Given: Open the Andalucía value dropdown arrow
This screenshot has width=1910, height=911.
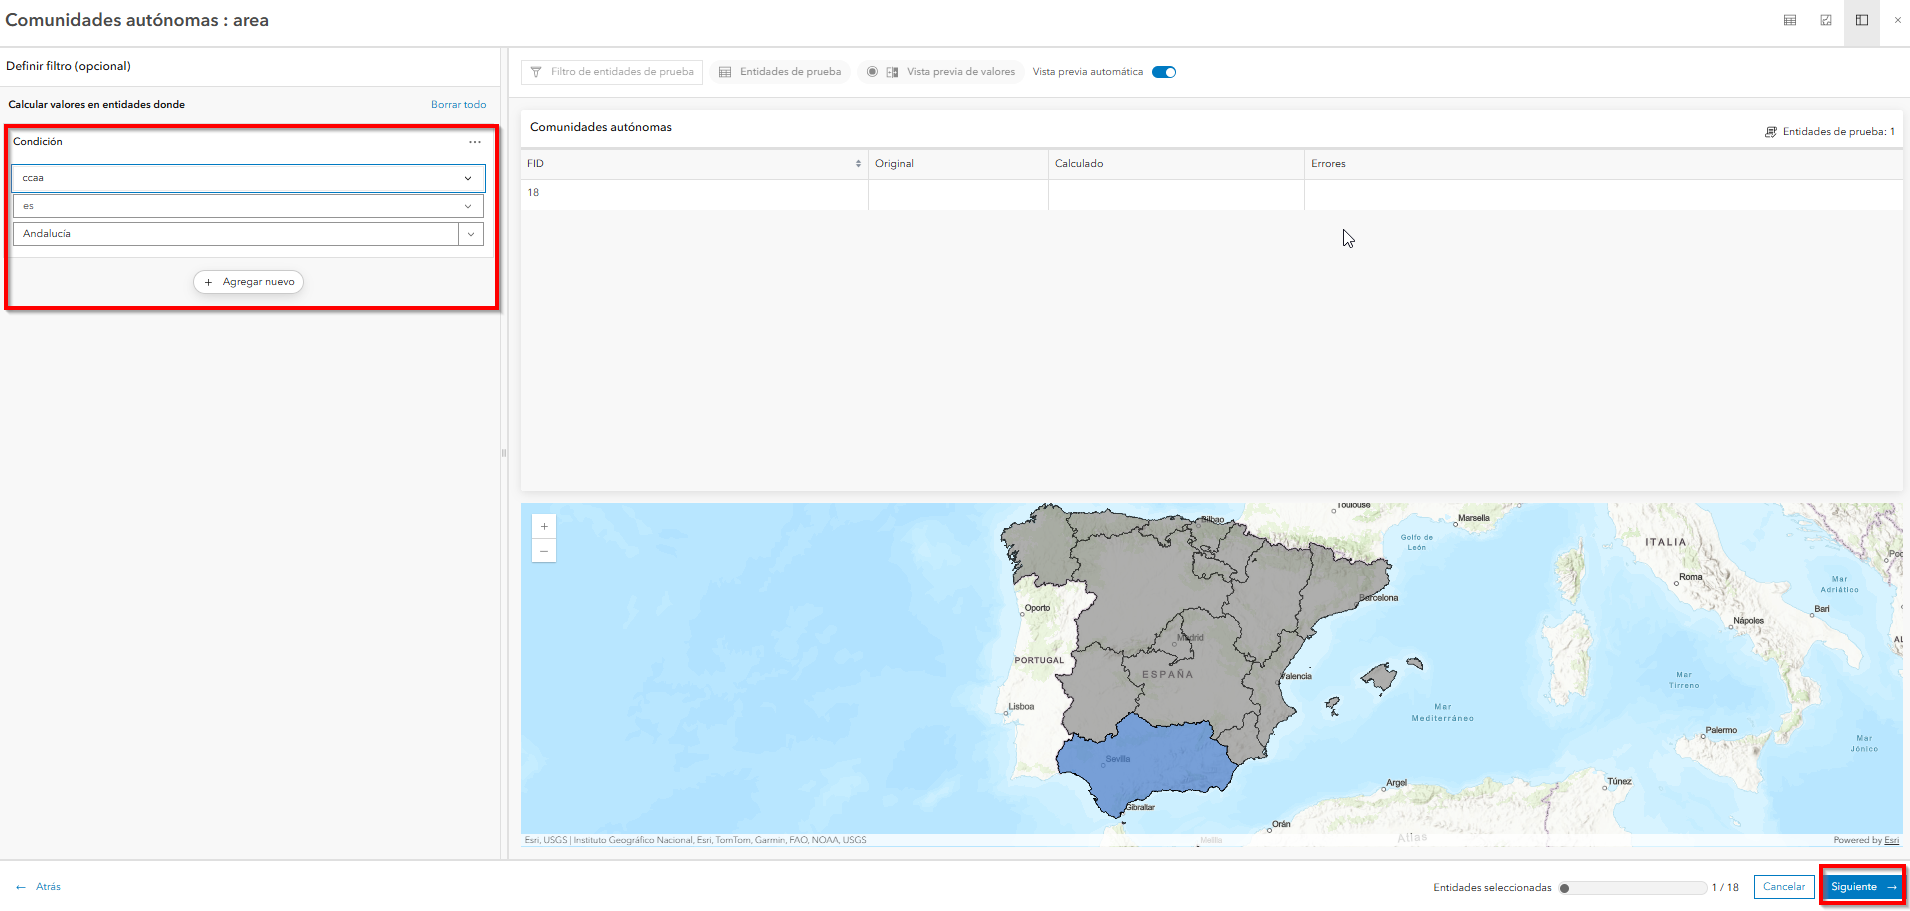Looking at the screenshot, I should 471,234.
